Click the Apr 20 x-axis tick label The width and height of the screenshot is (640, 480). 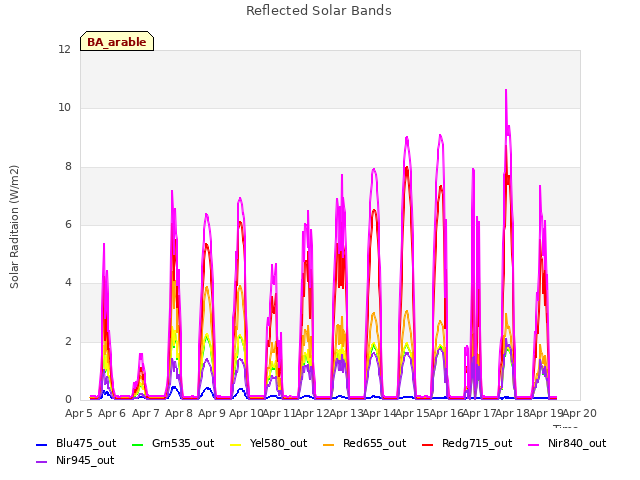pos(580,413)
